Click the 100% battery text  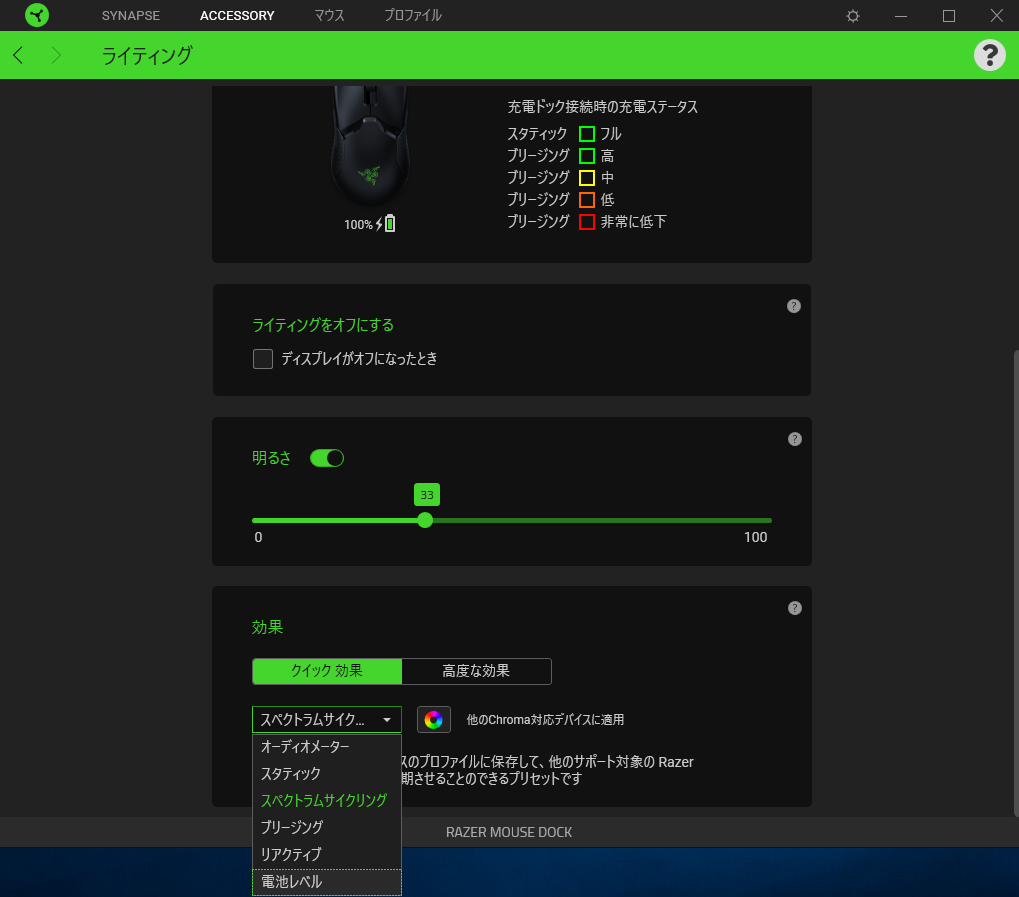pos(358,224)
